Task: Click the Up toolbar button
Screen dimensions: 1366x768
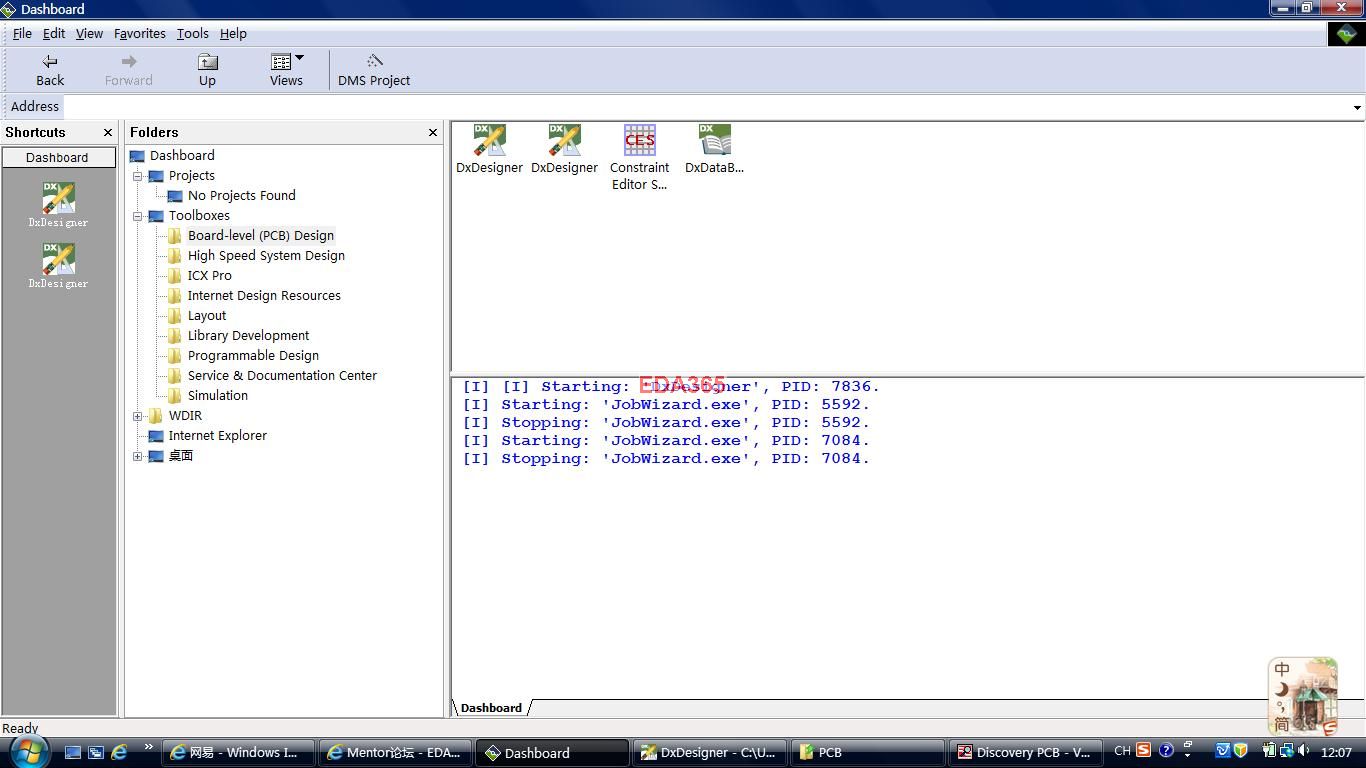Action: tap(207, 70)
